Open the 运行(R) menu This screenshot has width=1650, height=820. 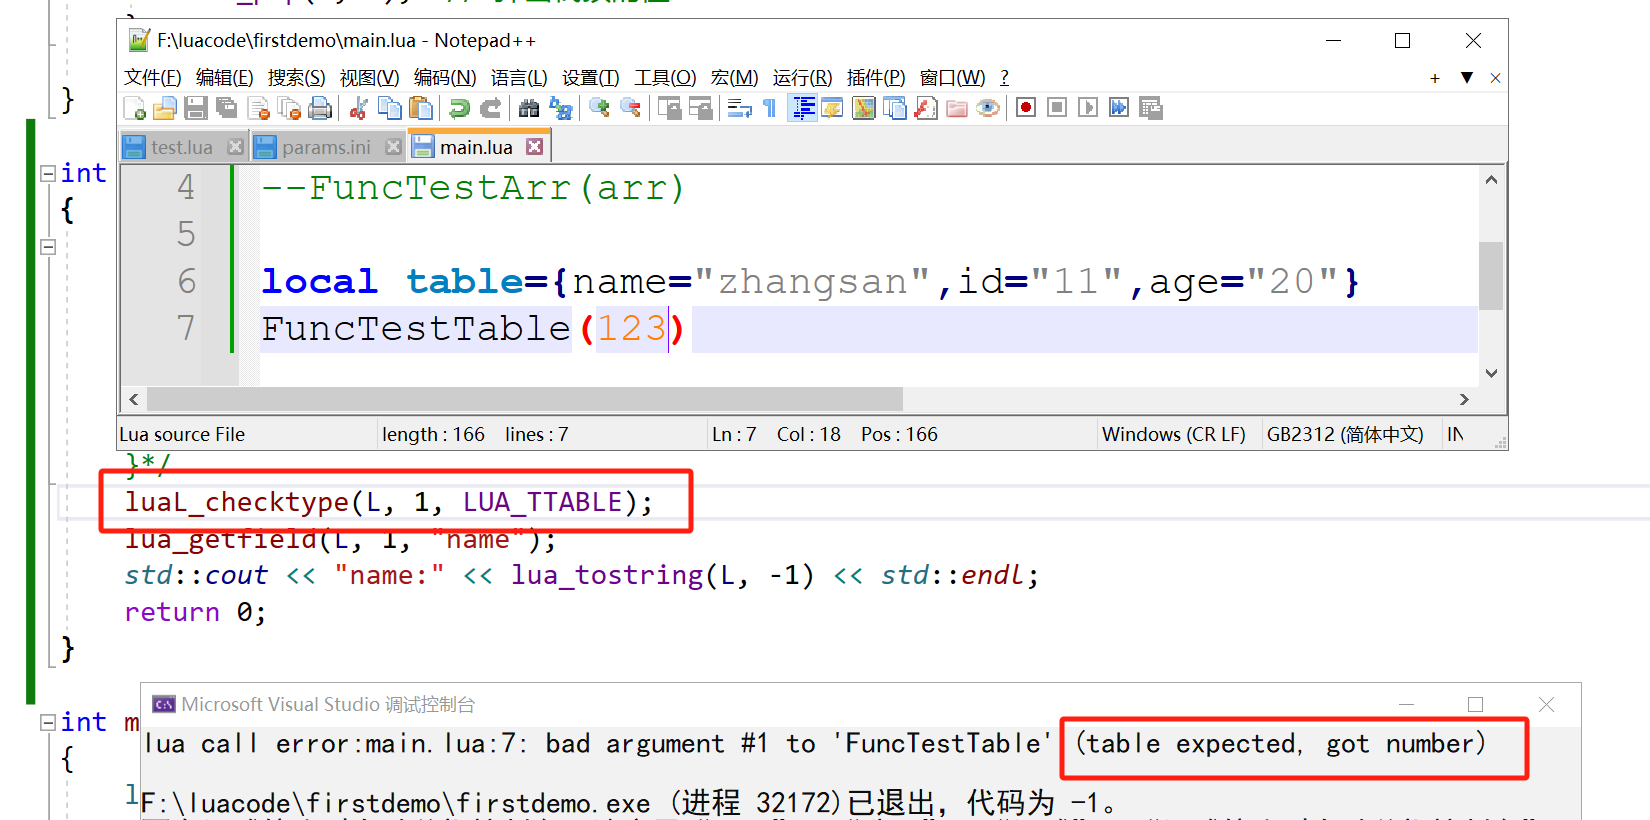pyautogui.click(x=803, y=78)
